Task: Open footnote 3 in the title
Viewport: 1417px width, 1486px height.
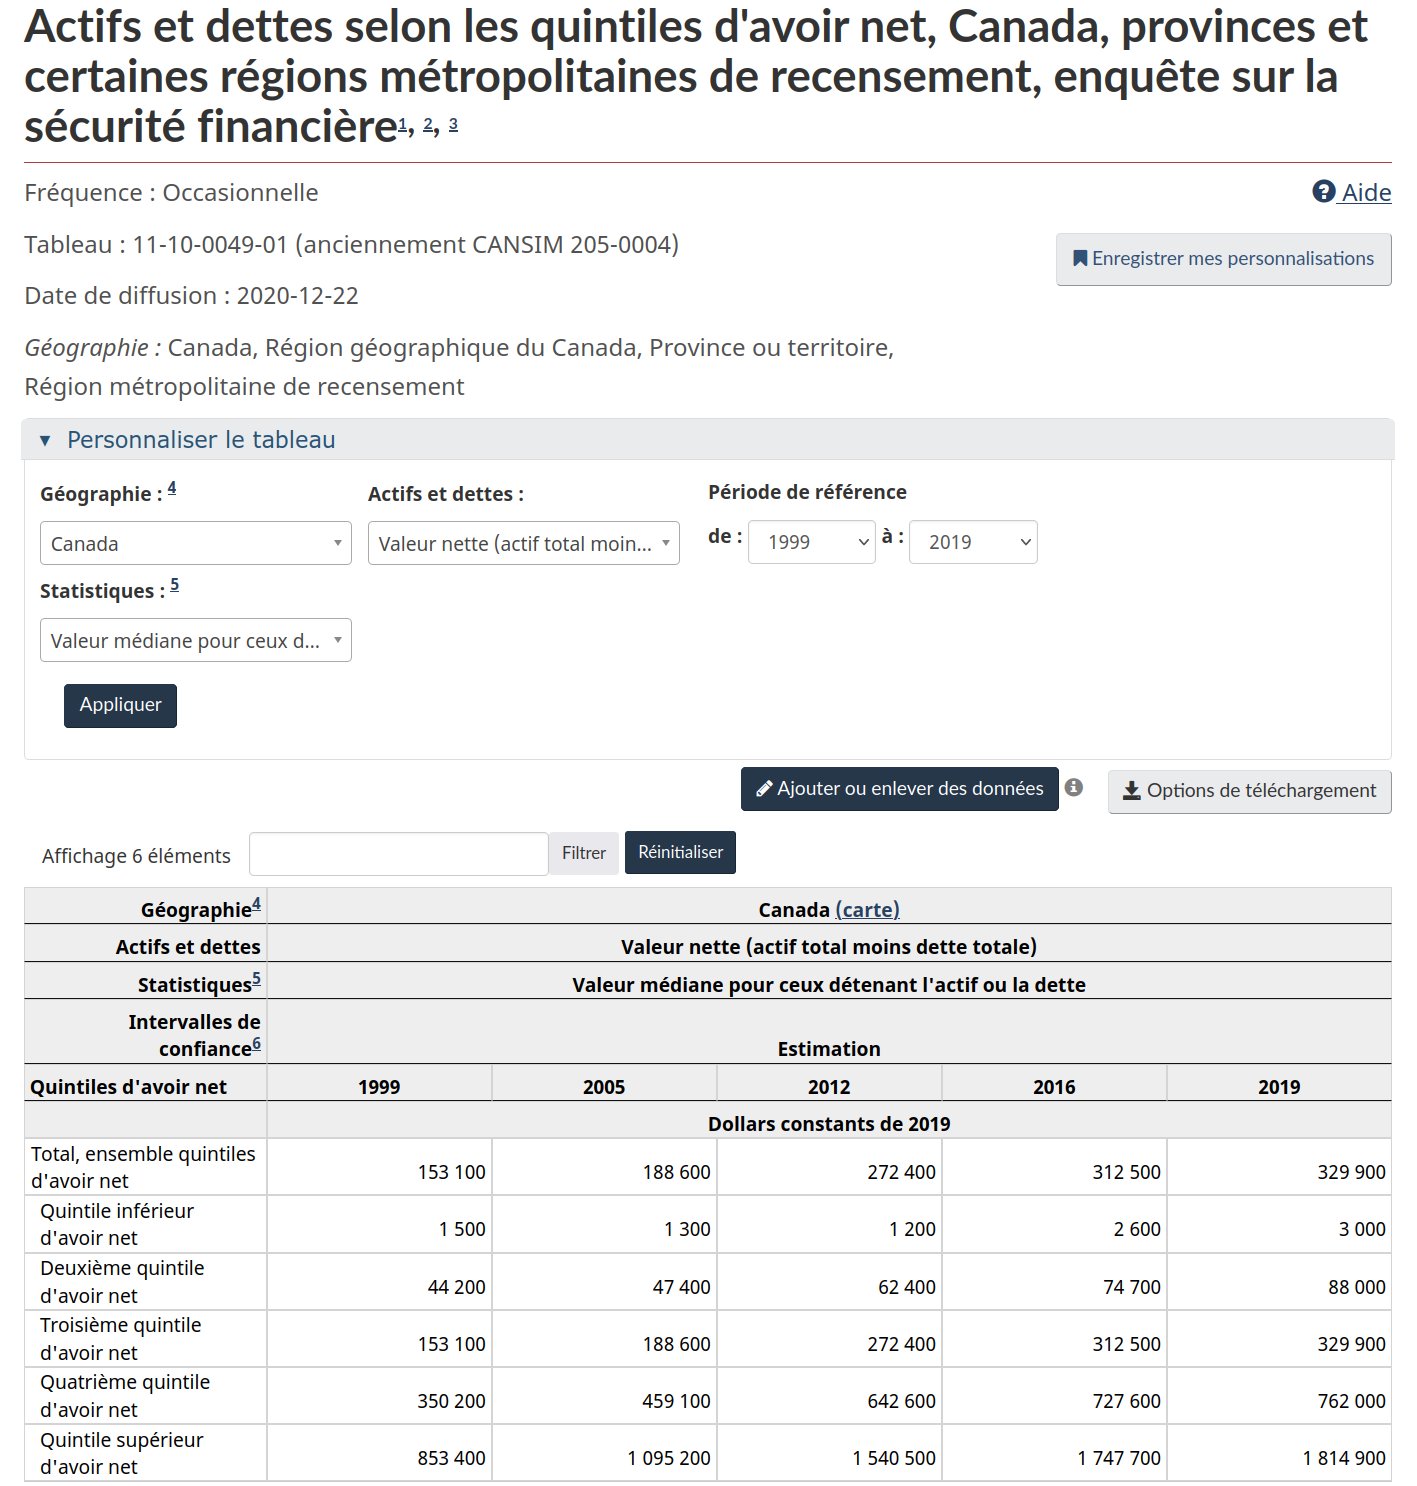Action: 453,124
